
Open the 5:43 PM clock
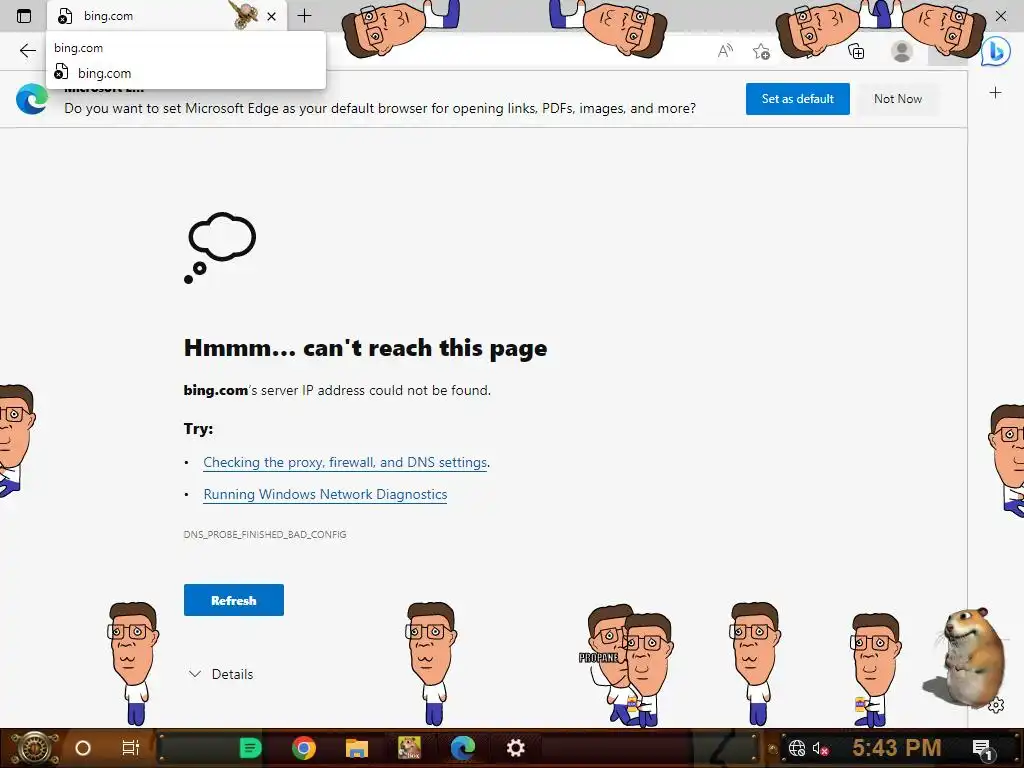(x=897, y=748)
